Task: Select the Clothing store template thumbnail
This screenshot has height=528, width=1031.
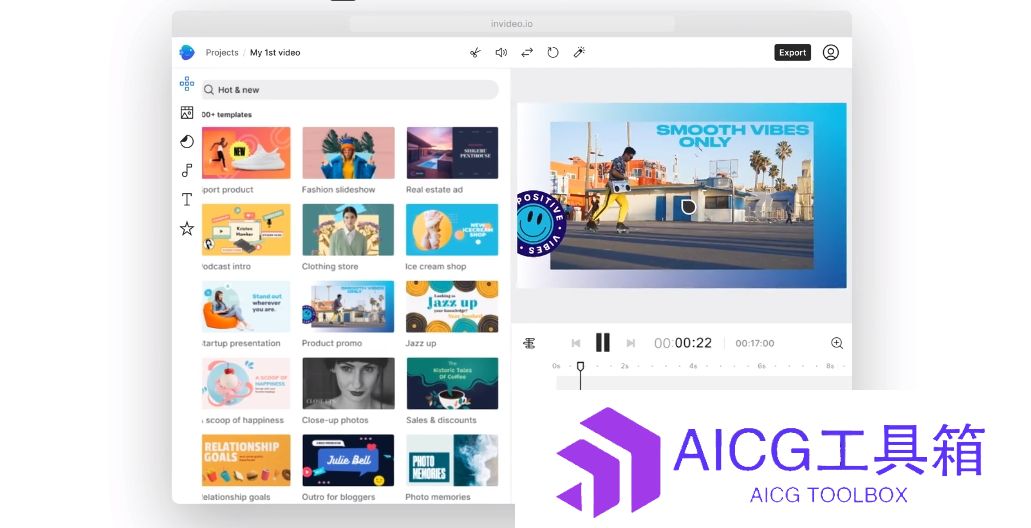Action: coord(348,229)
